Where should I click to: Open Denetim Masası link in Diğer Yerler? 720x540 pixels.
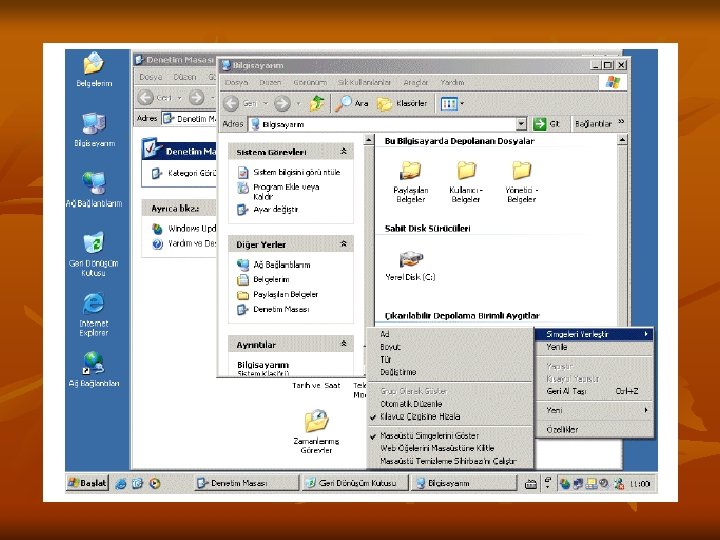(x=281, y=309)
